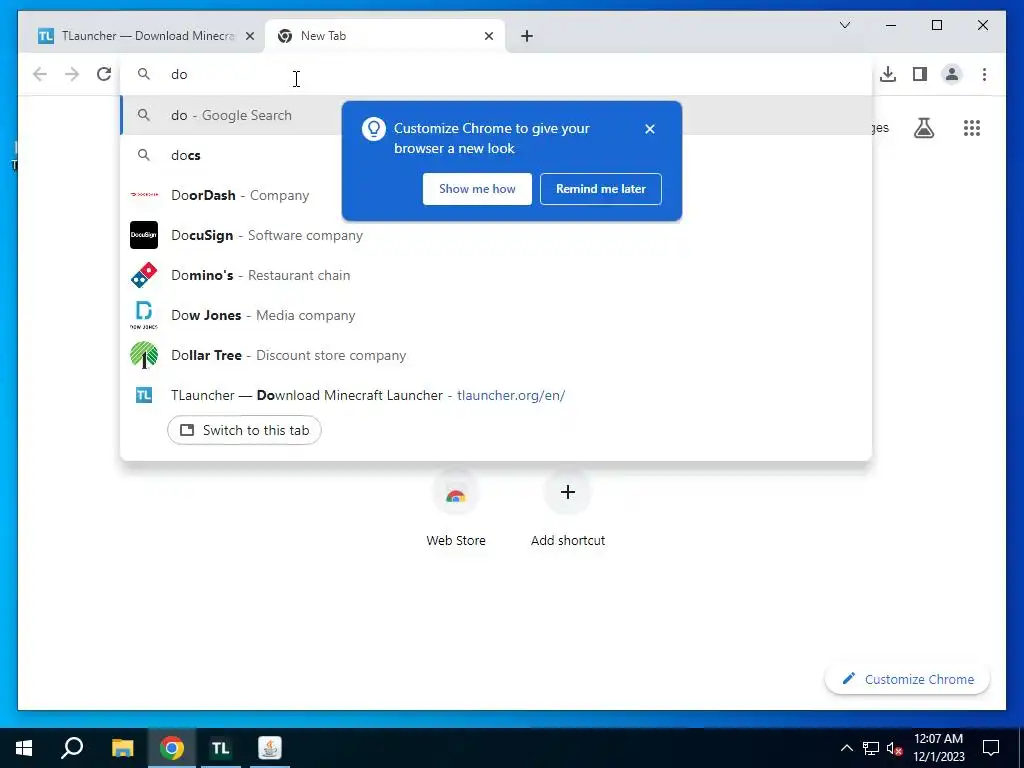
Task: Switch to the TLauncher tab
Action: (x=142, y=36)
